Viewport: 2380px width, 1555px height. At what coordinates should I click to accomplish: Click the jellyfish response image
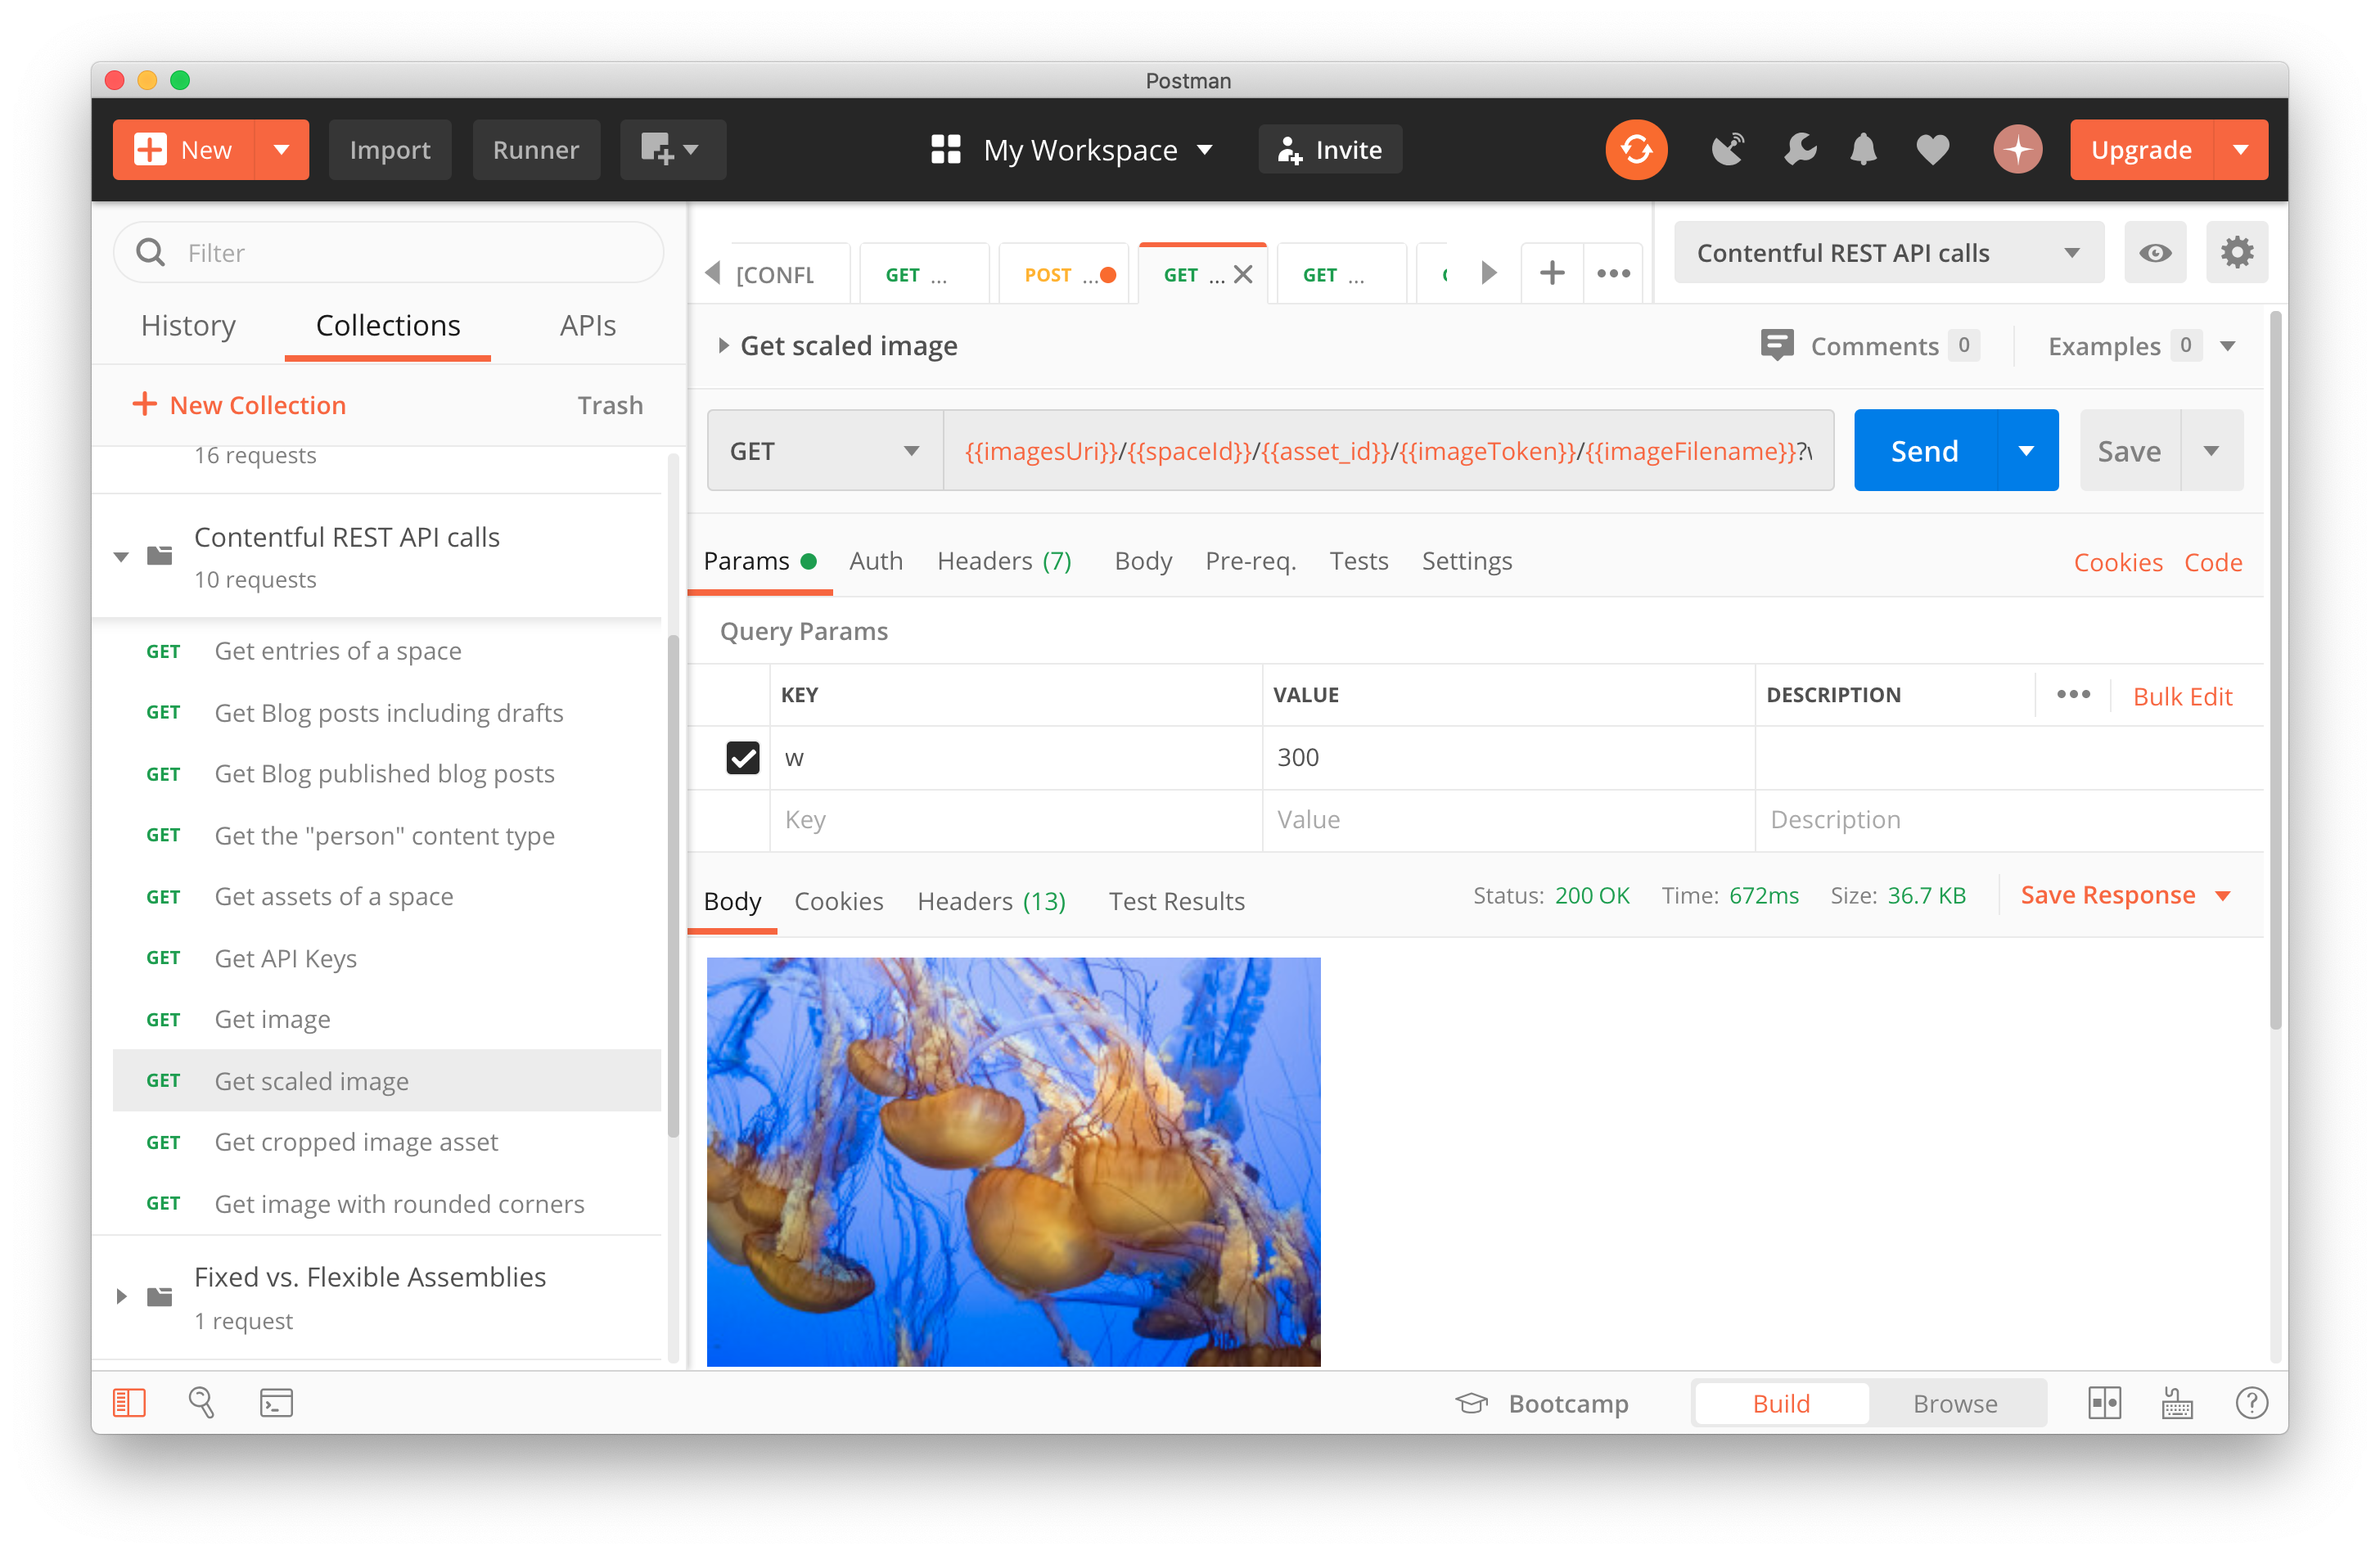(x=1013, y=1161)
